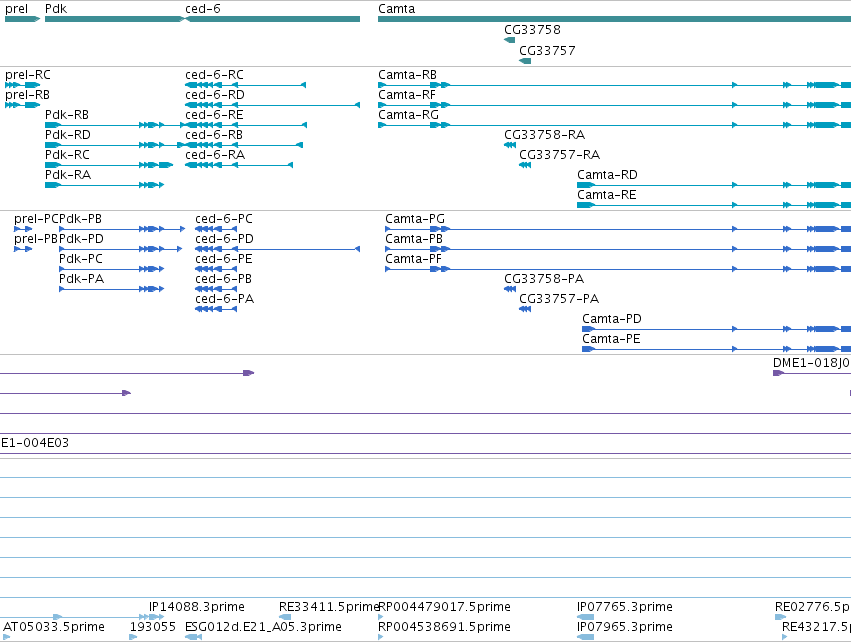Screen dimensions: 851x642
Task: Select the Pdk-PC protein label
Action: pyautogui.click(x=81, y=259)
